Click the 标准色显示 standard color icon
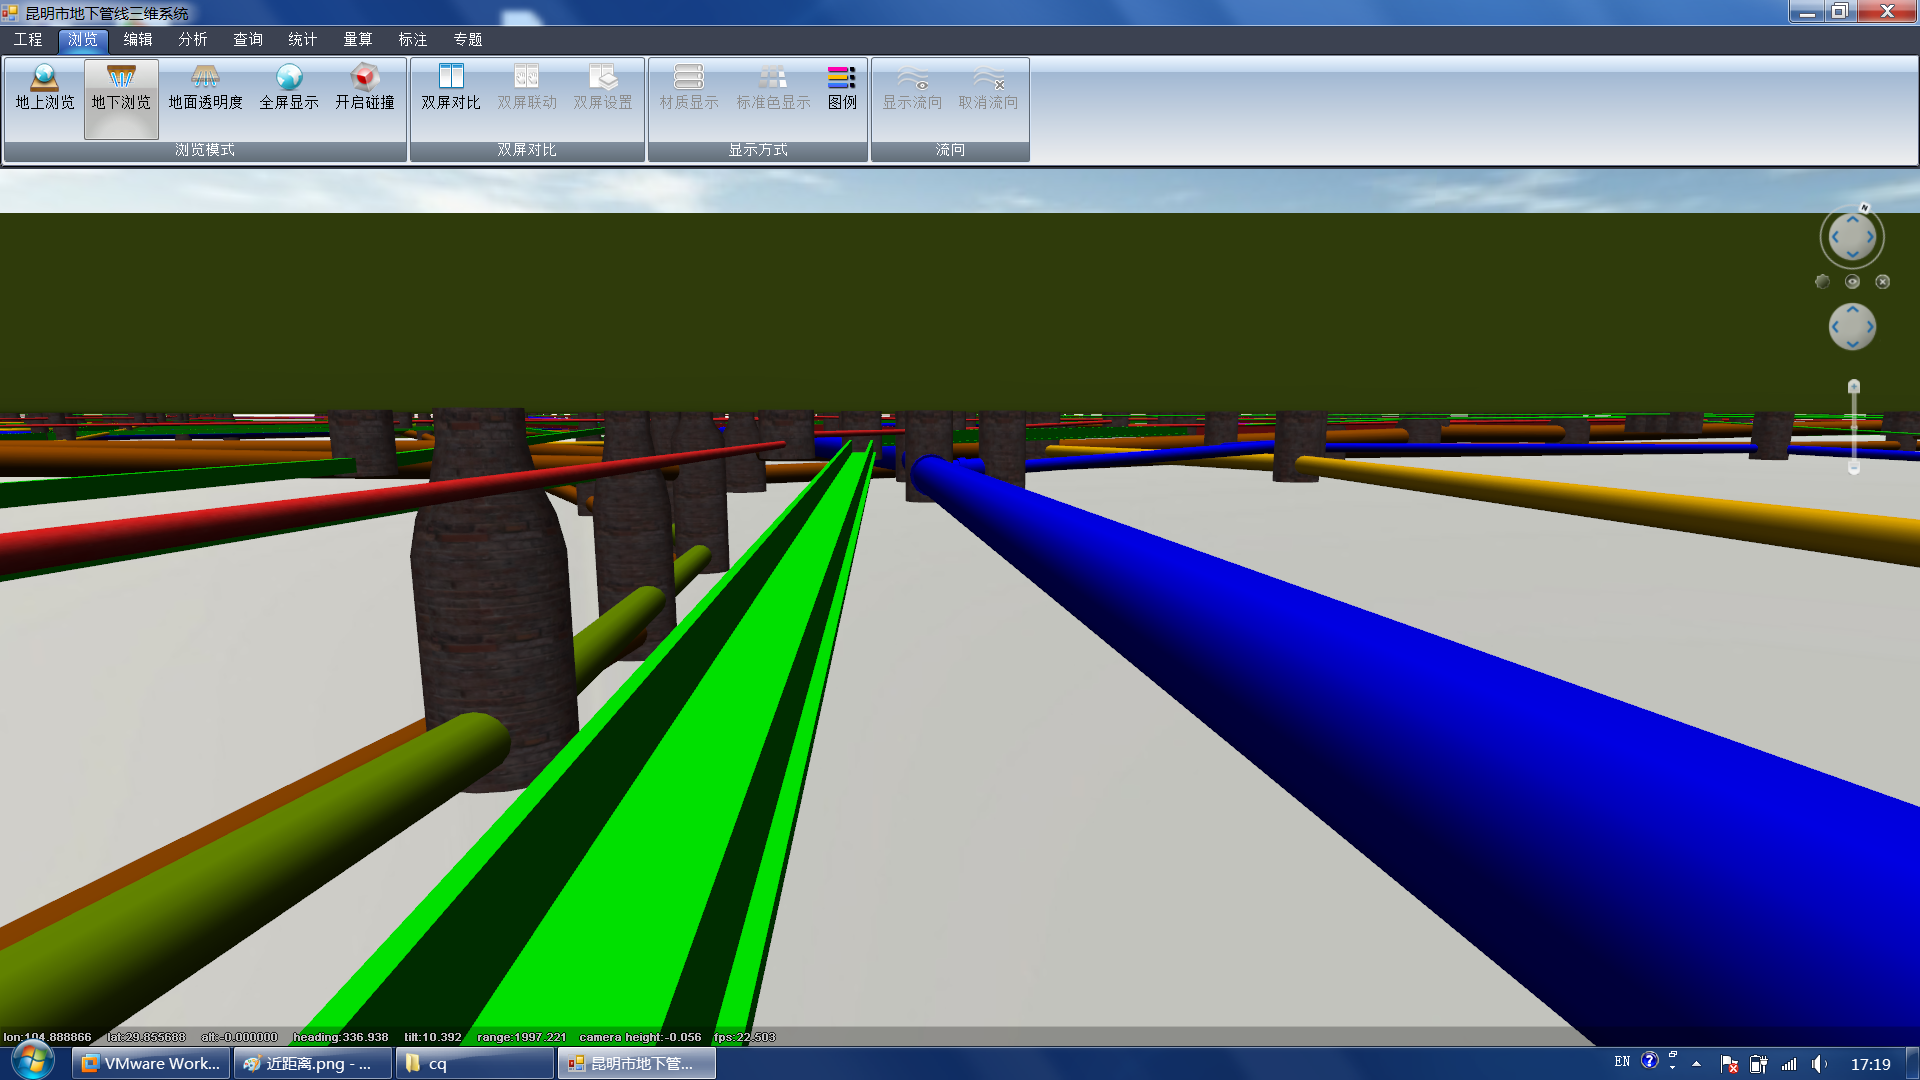 click(773, 88)
